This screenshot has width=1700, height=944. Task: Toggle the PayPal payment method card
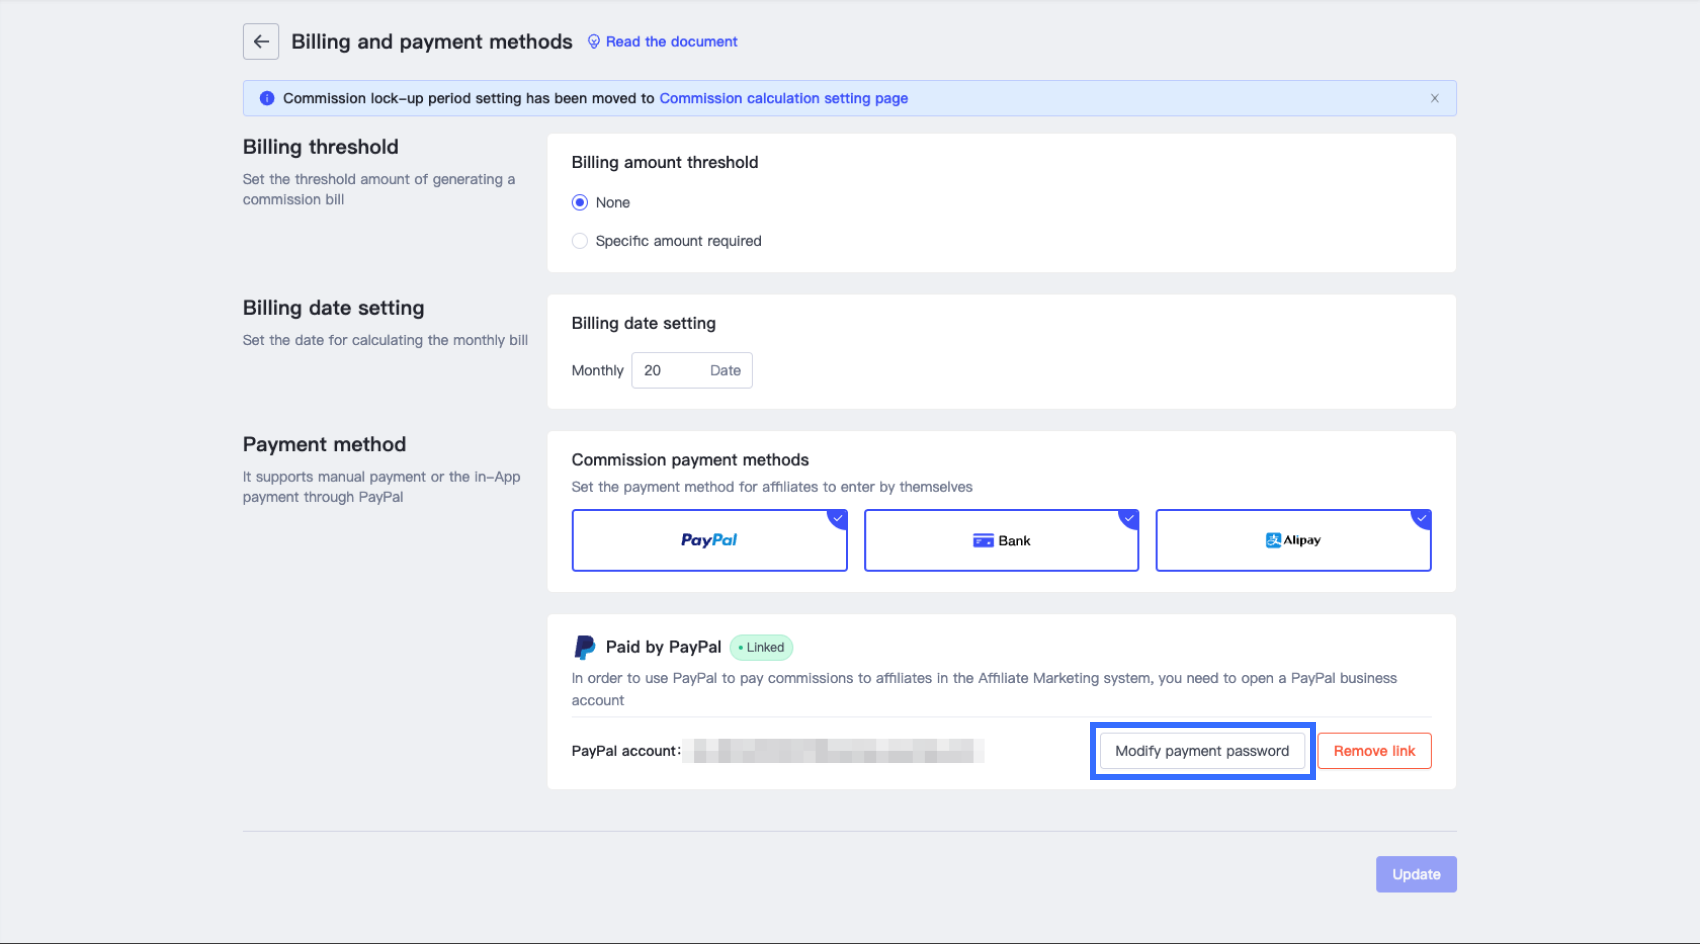click(709, 541)
